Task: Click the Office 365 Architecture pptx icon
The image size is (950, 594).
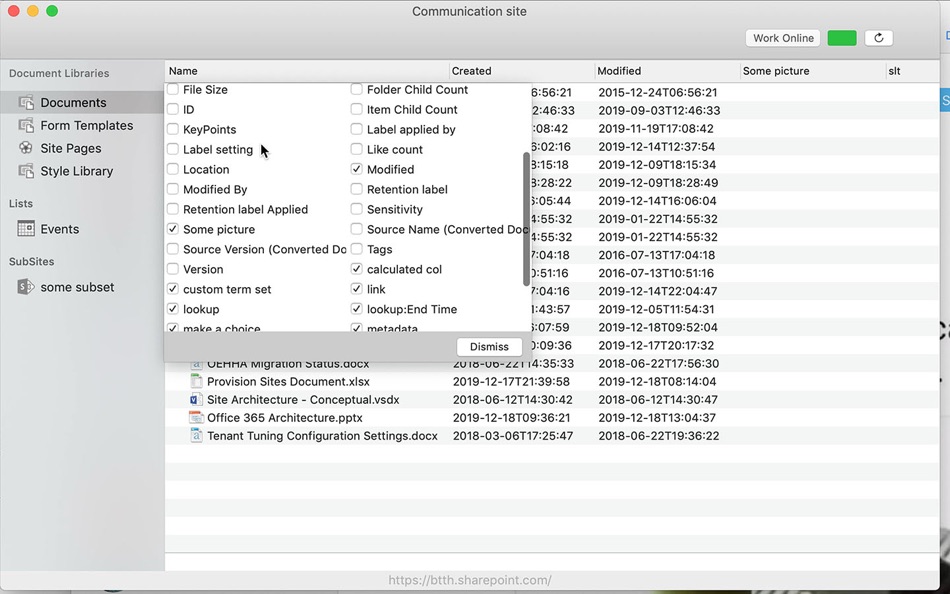Action: [x=196, y=418]
